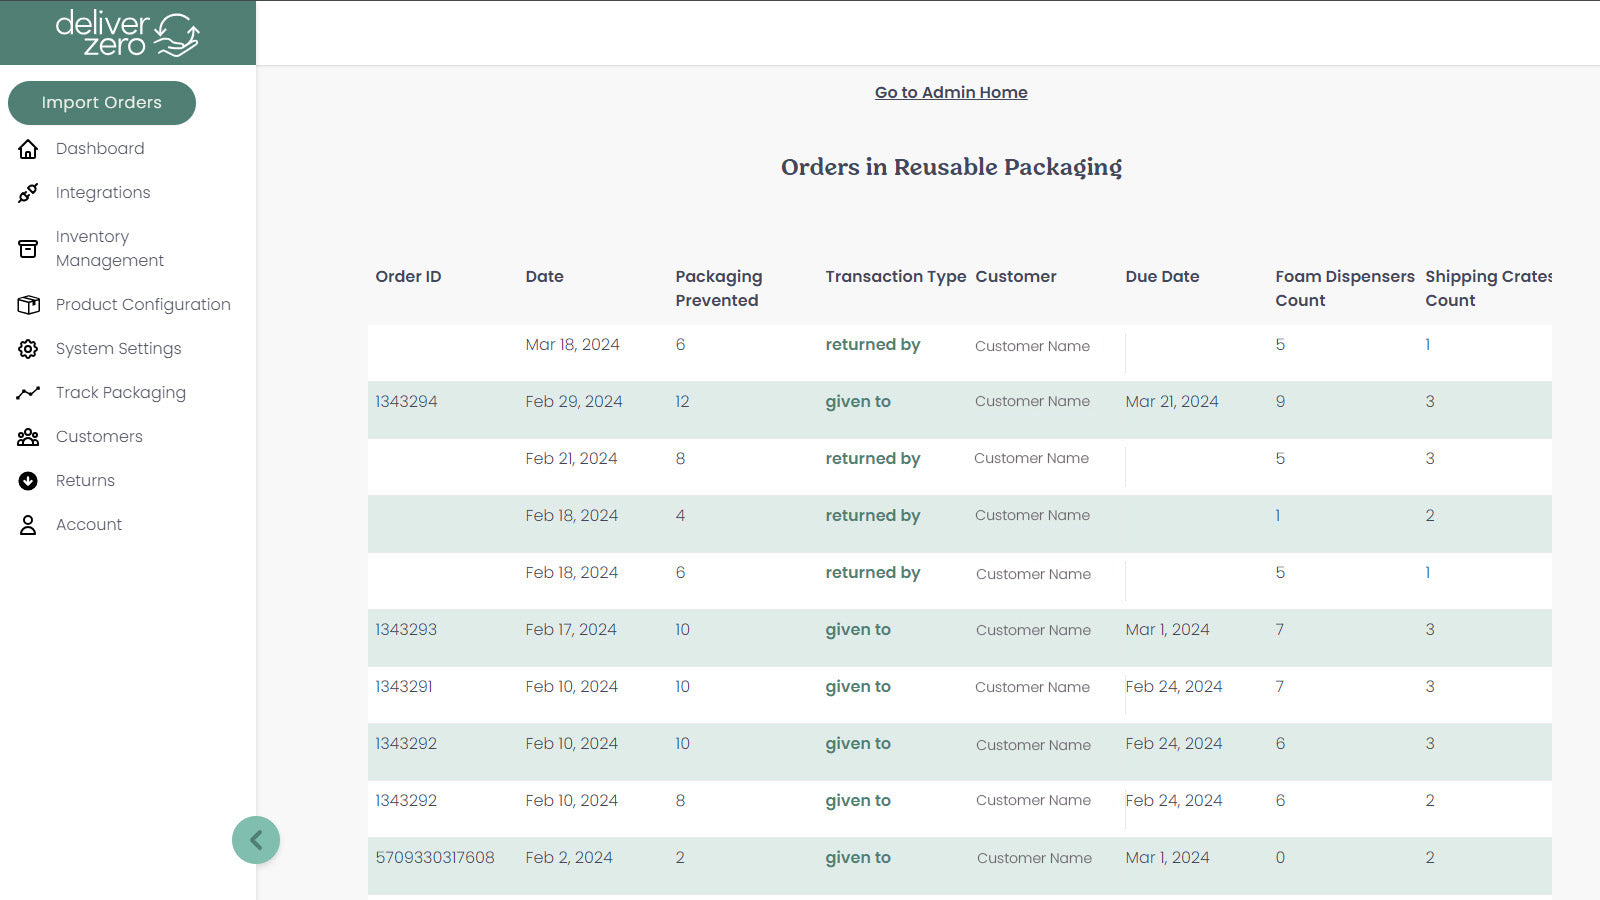1600x900 pixels.
Task: Collapse the sidebar with the chevron
Action: (x=256, y=839)
